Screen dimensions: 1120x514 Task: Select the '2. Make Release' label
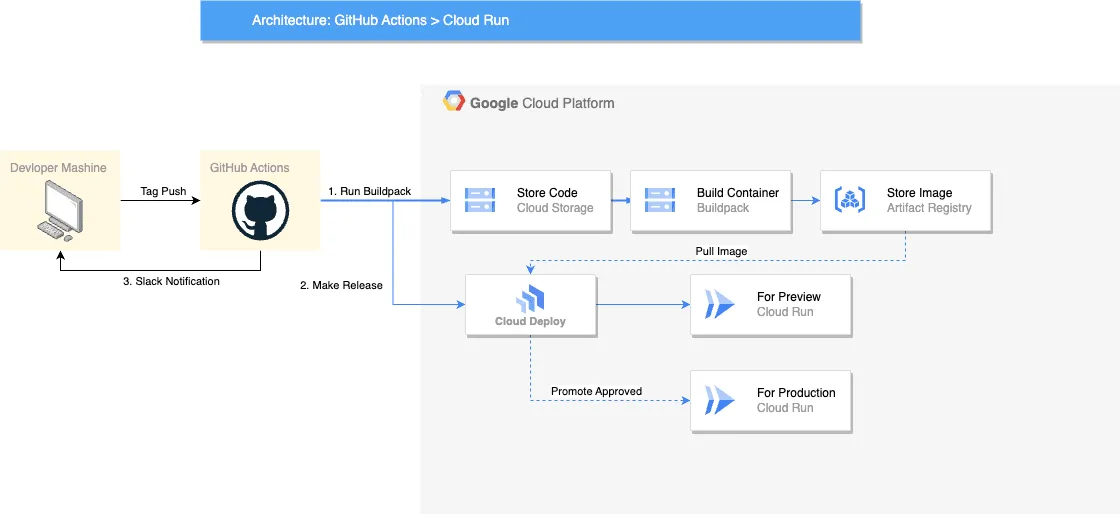[x=341, y=286]
